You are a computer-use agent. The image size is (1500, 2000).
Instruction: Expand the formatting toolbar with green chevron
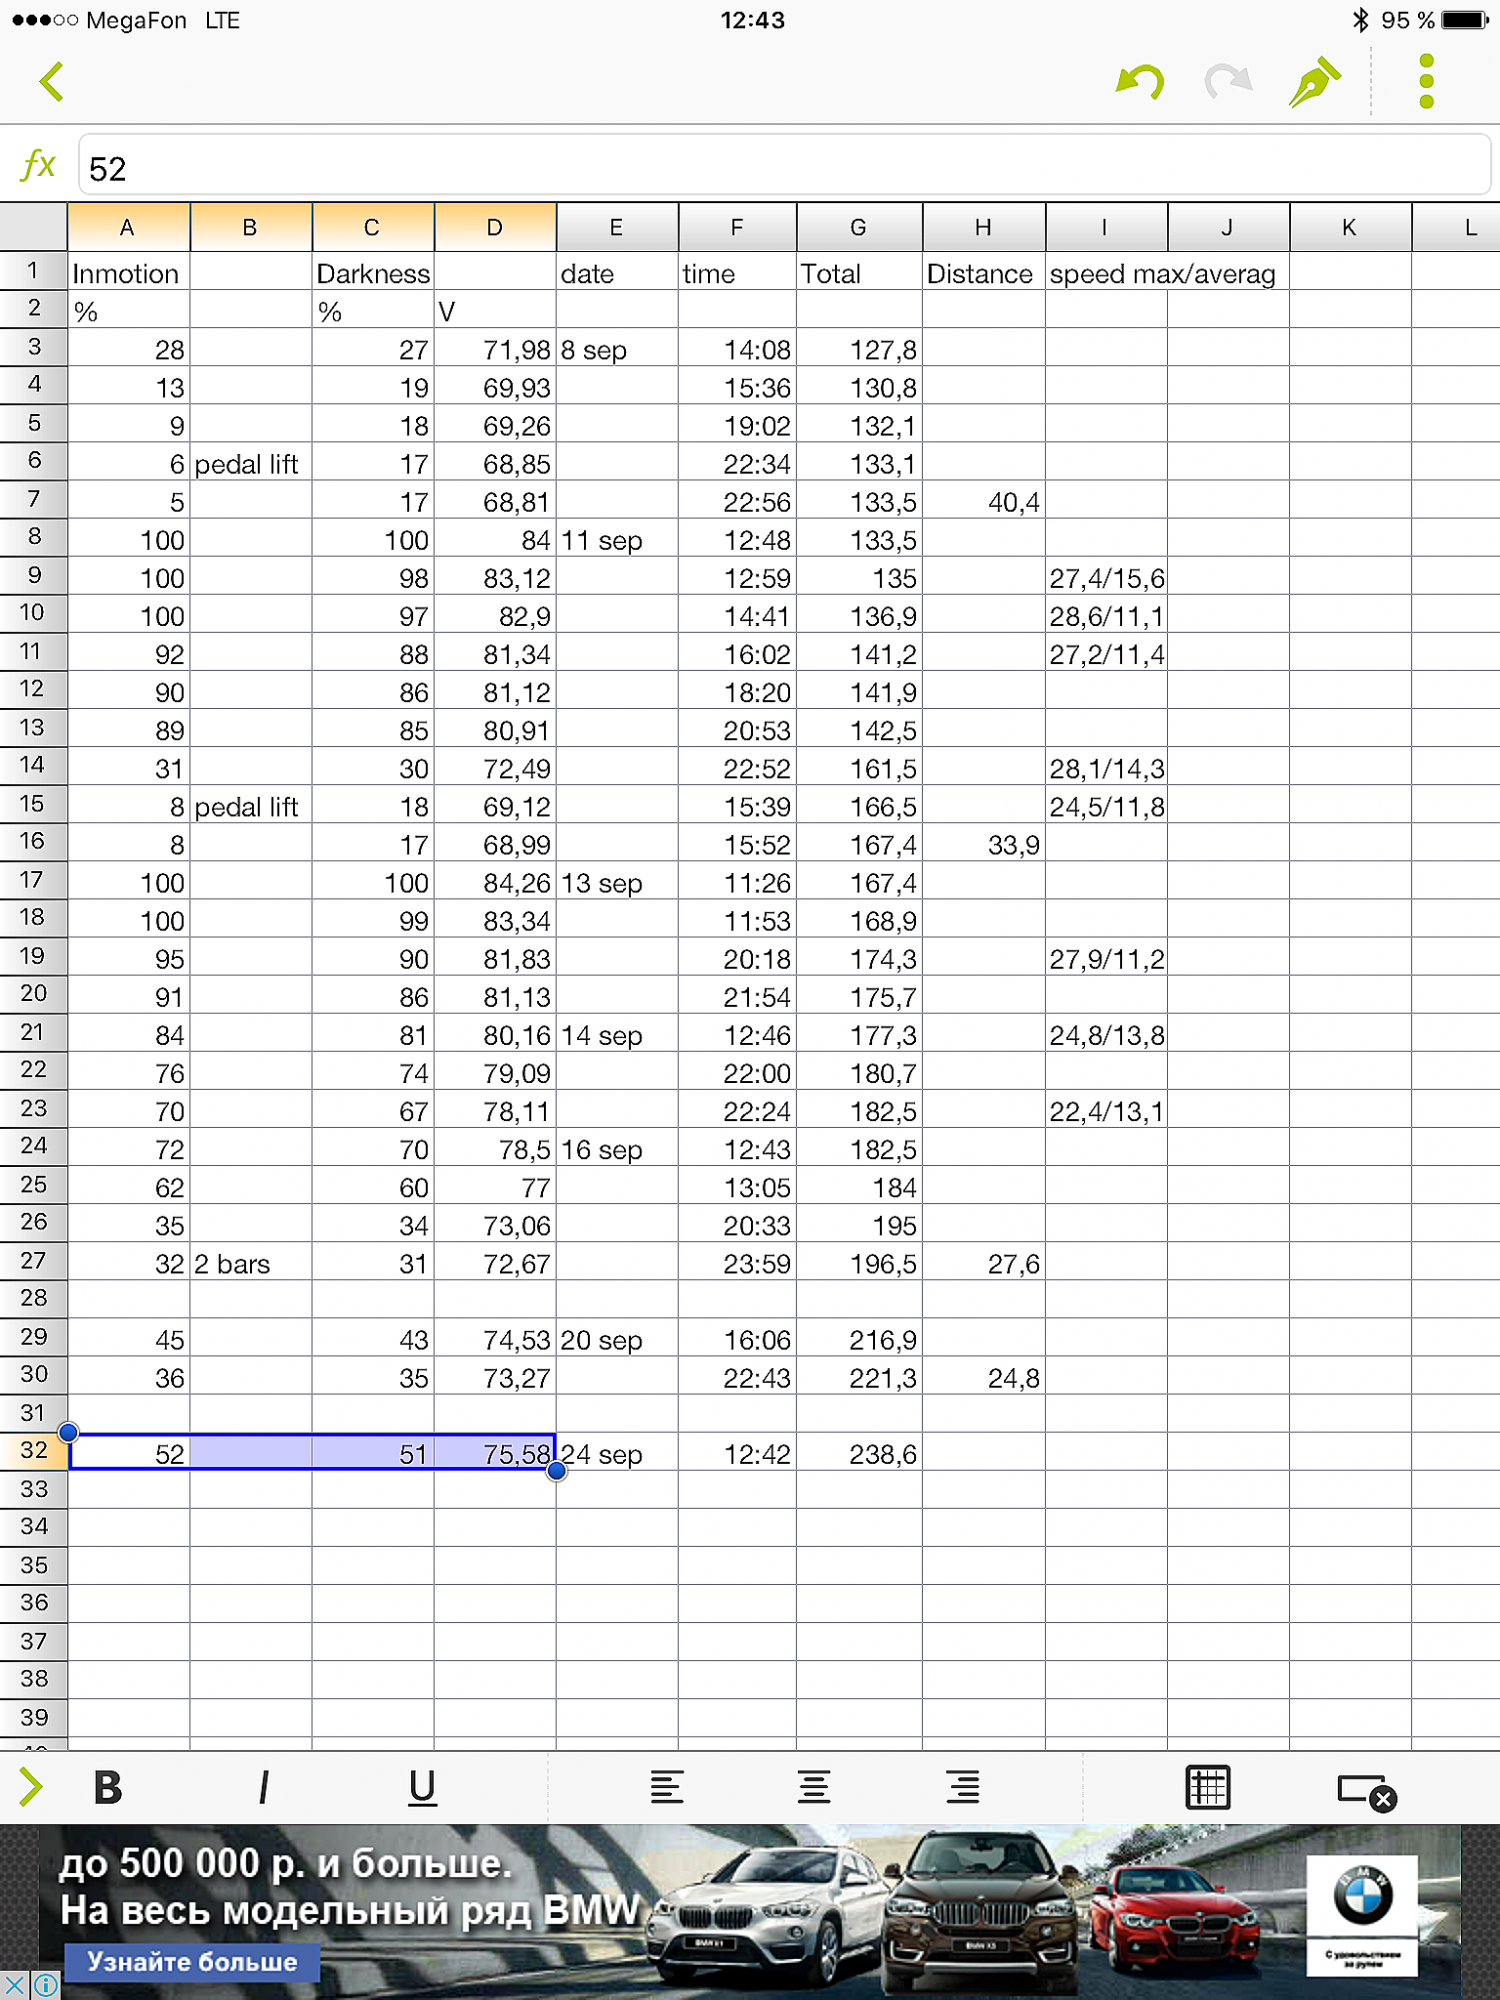click(31, 1786)
